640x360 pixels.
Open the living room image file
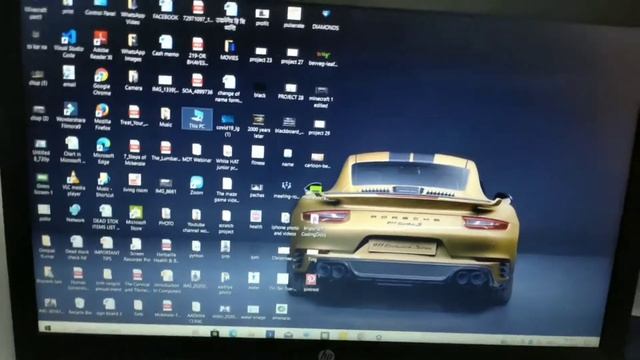[135, 182]
